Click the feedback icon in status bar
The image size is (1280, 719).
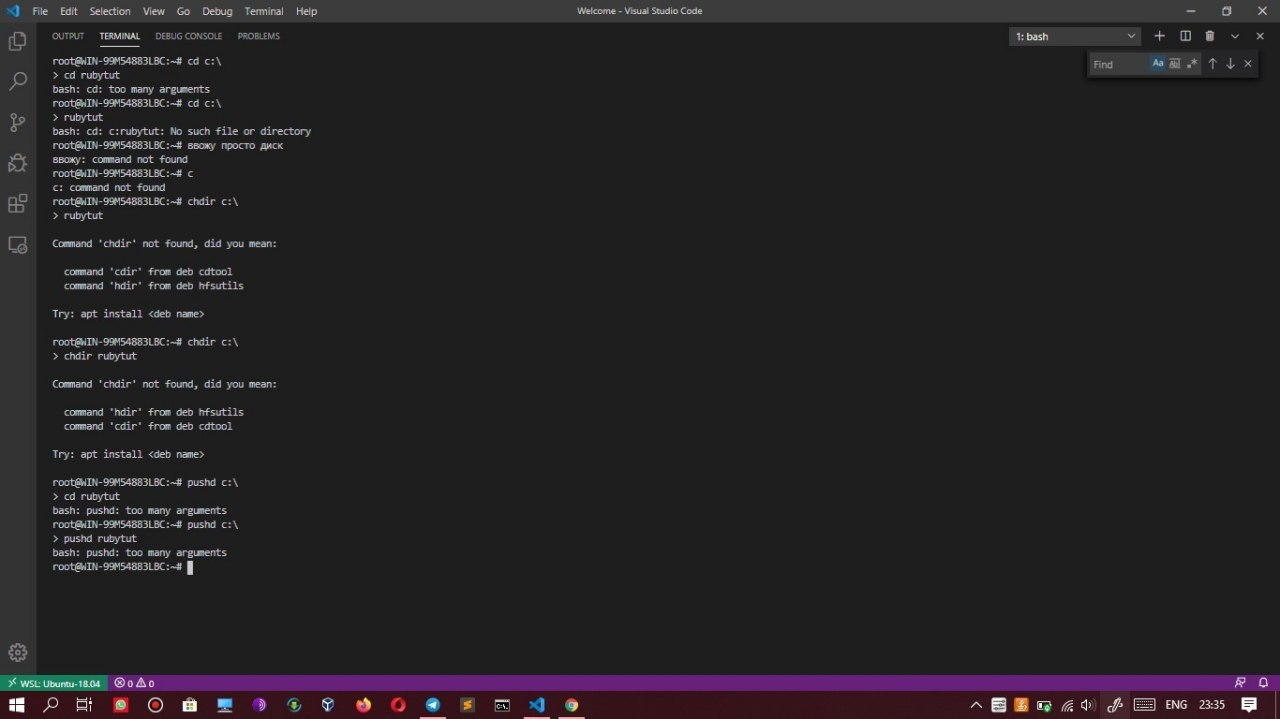click(x=1240, y=683)
